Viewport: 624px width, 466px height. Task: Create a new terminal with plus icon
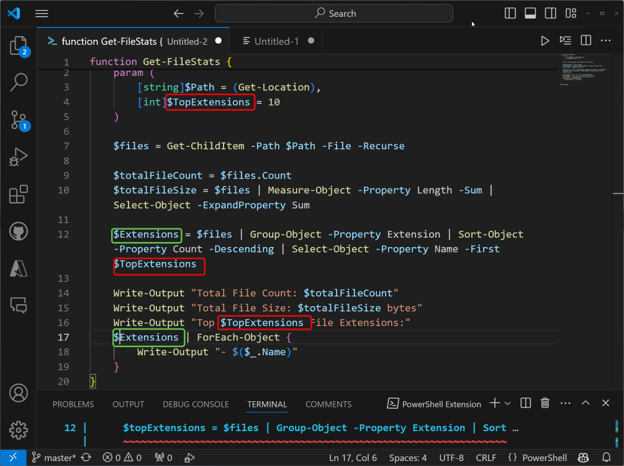pyautogui.click(x=495, y=403)
